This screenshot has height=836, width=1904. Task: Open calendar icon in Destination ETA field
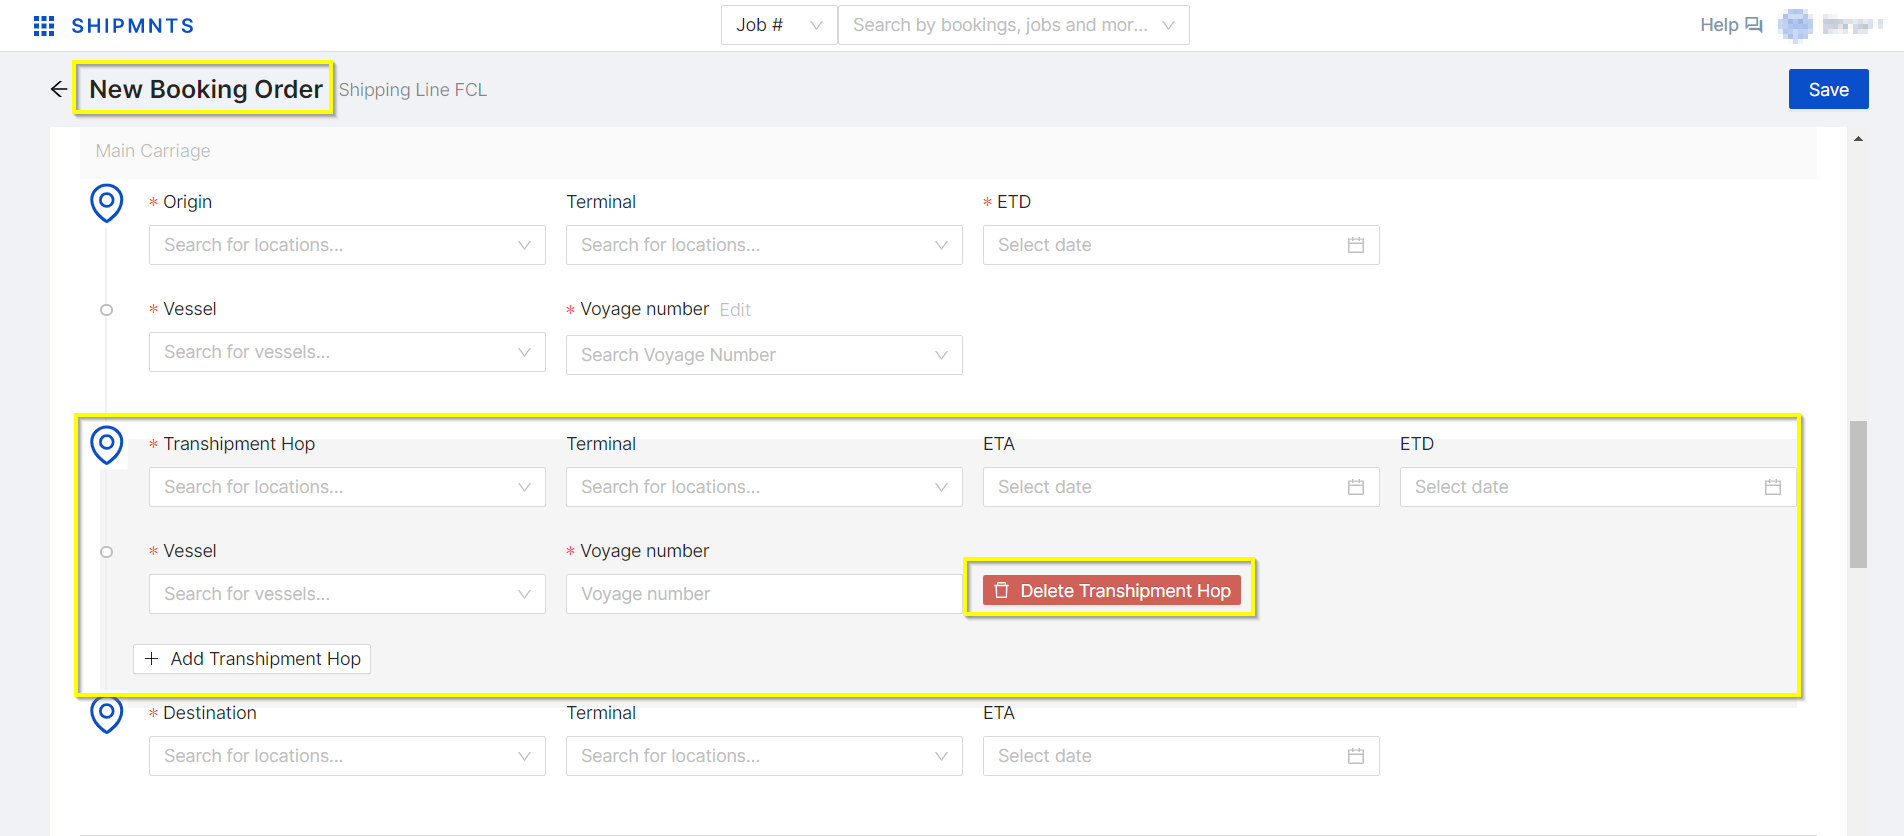coord(1355,756)
